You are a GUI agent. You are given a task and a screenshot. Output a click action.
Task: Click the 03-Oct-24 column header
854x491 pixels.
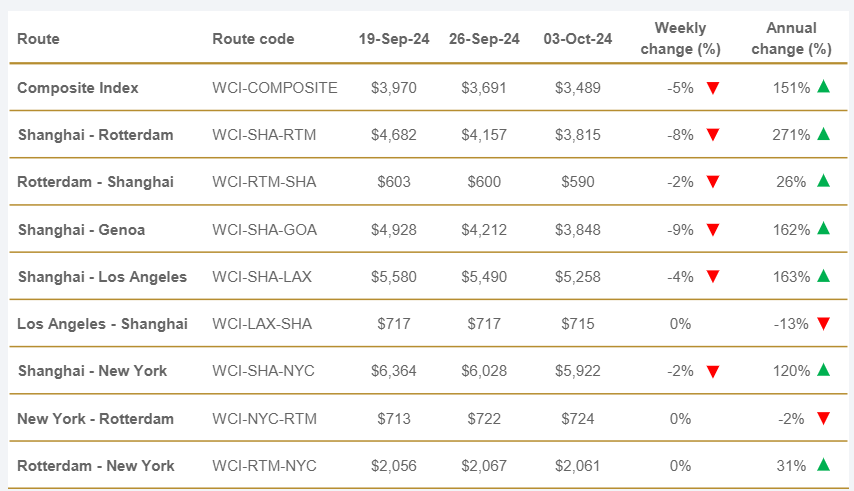click(578, 39)
